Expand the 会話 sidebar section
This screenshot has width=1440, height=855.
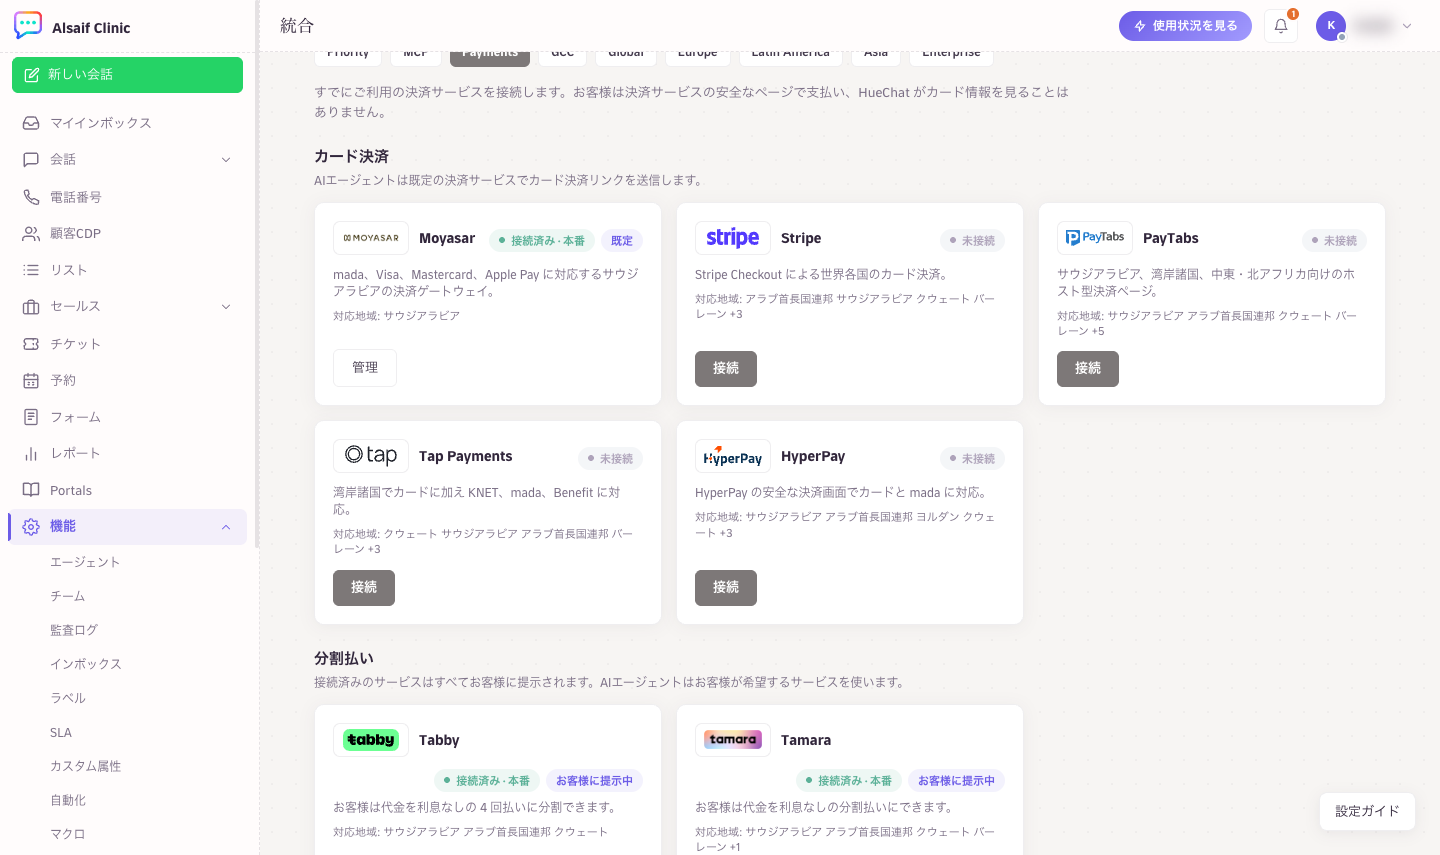[226, 160]
